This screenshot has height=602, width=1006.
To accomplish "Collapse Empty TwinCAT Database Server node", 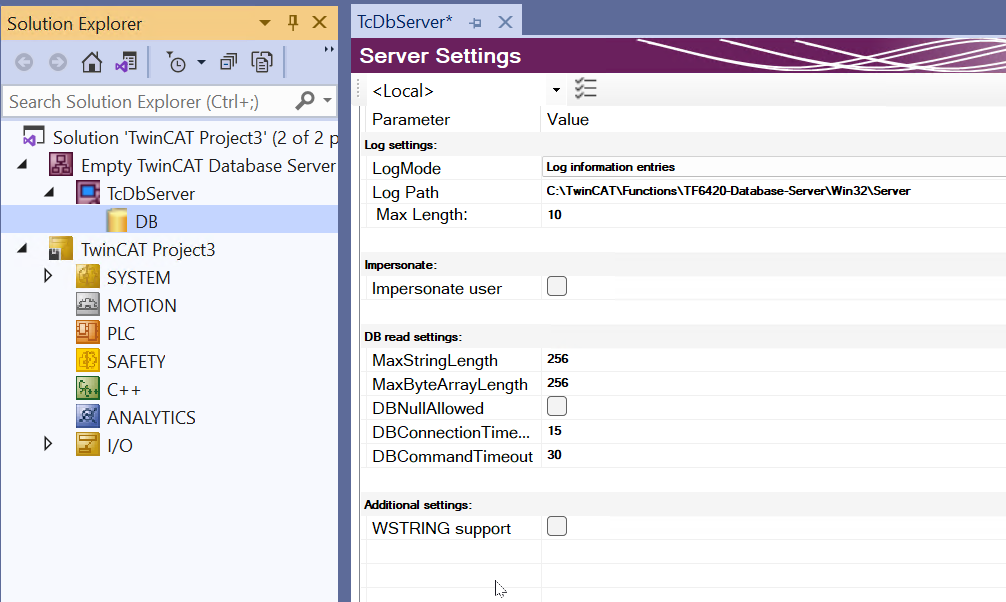I will click(x=22, y=165).
